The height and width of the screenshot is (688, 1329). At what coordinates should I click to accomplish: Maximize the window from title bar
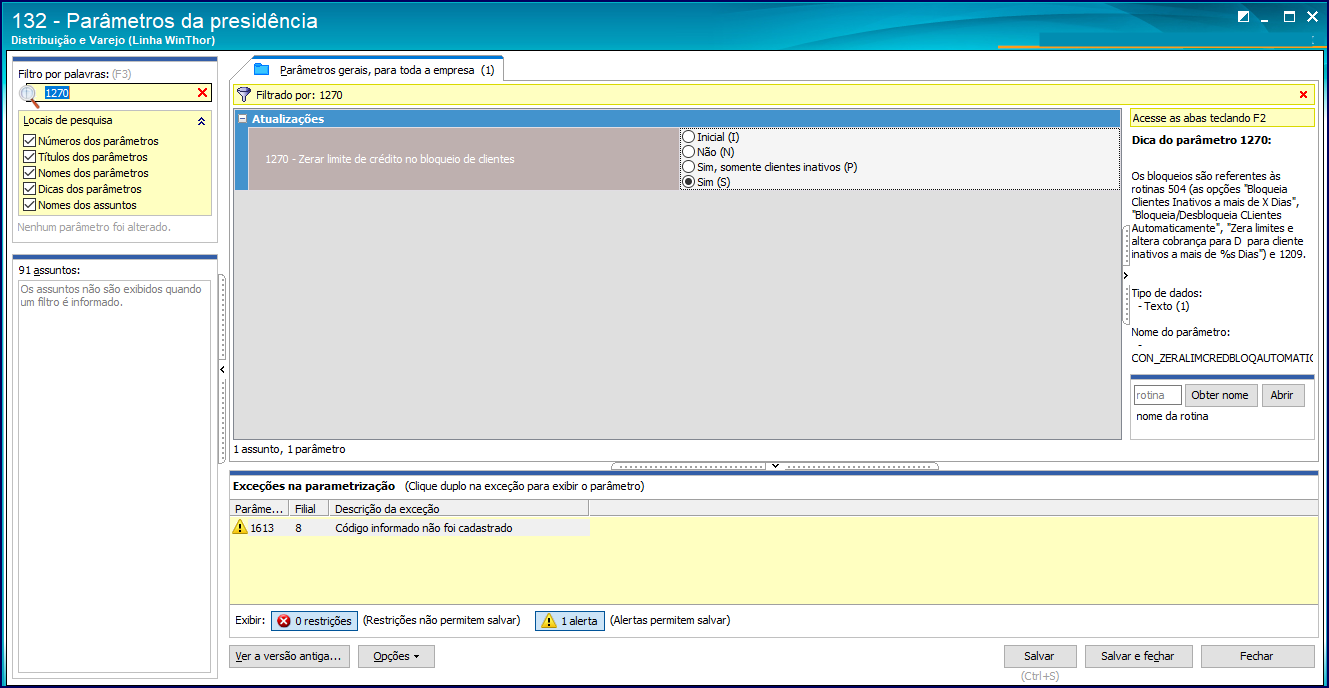pos(1290,16)
